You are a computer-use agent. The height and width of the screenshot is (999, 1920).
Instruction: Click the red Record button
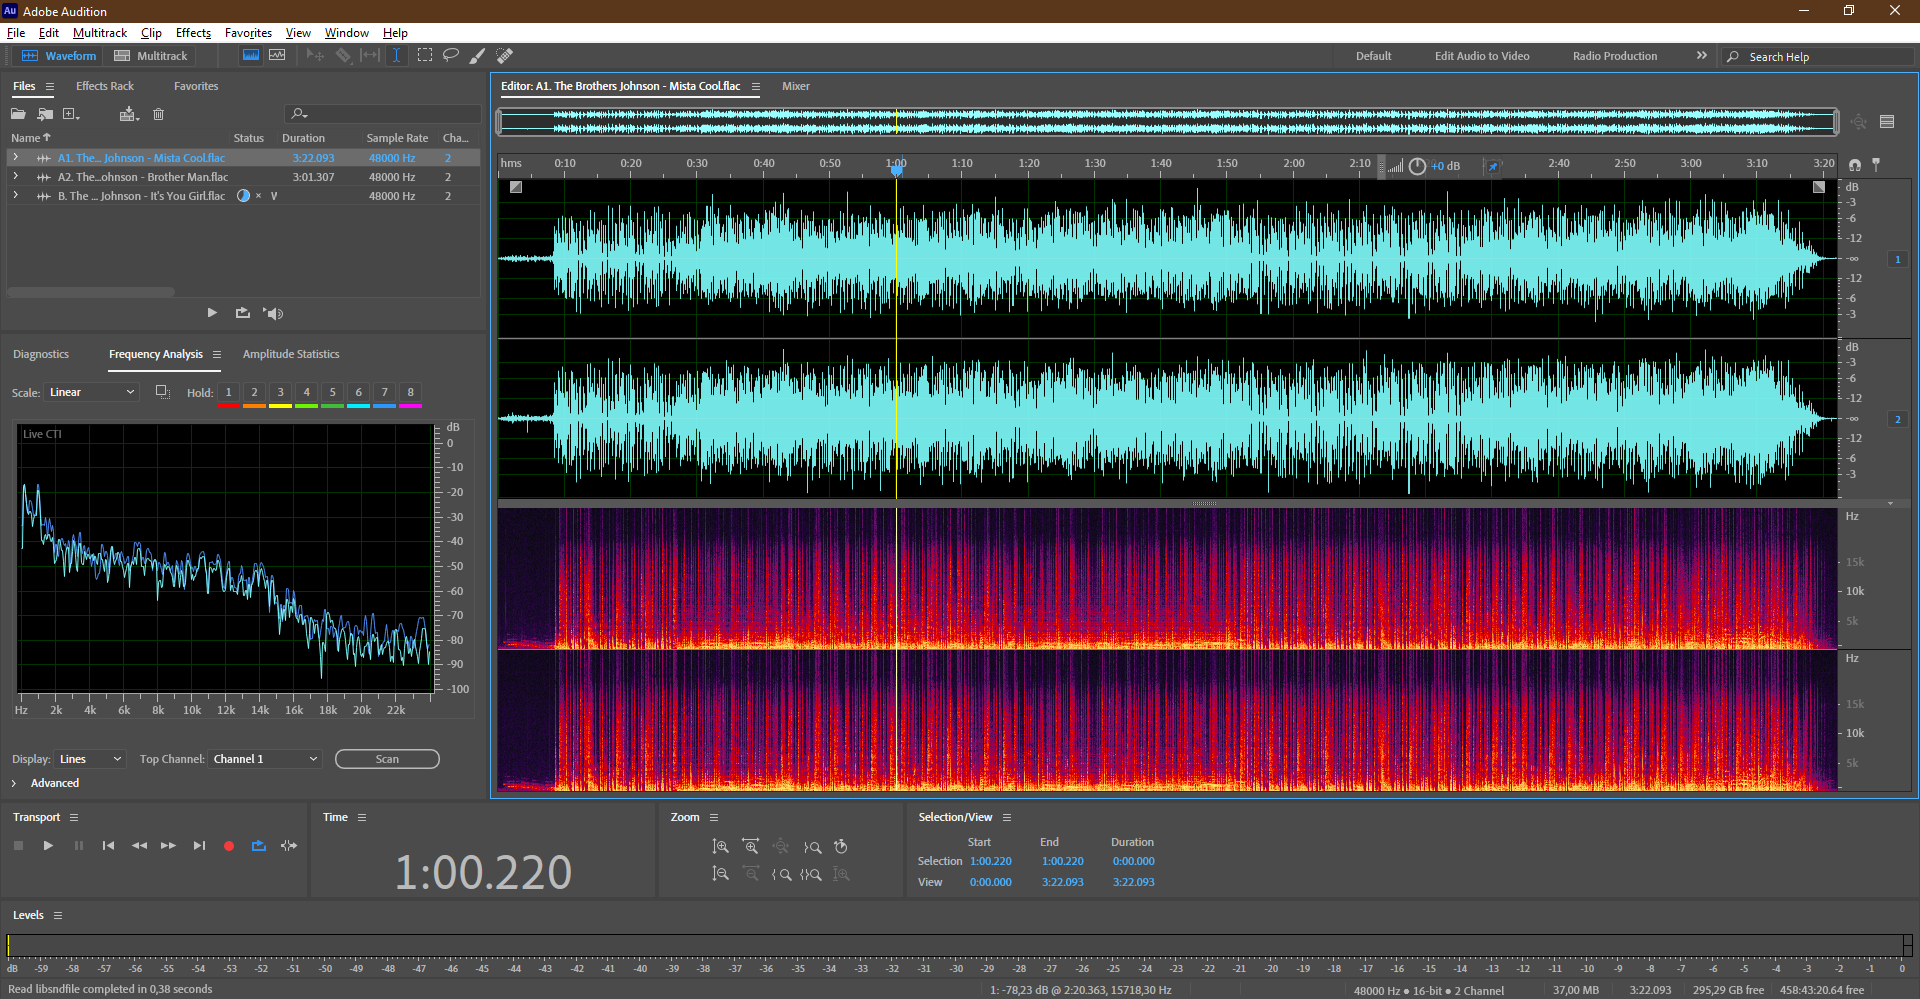point(229,846)
